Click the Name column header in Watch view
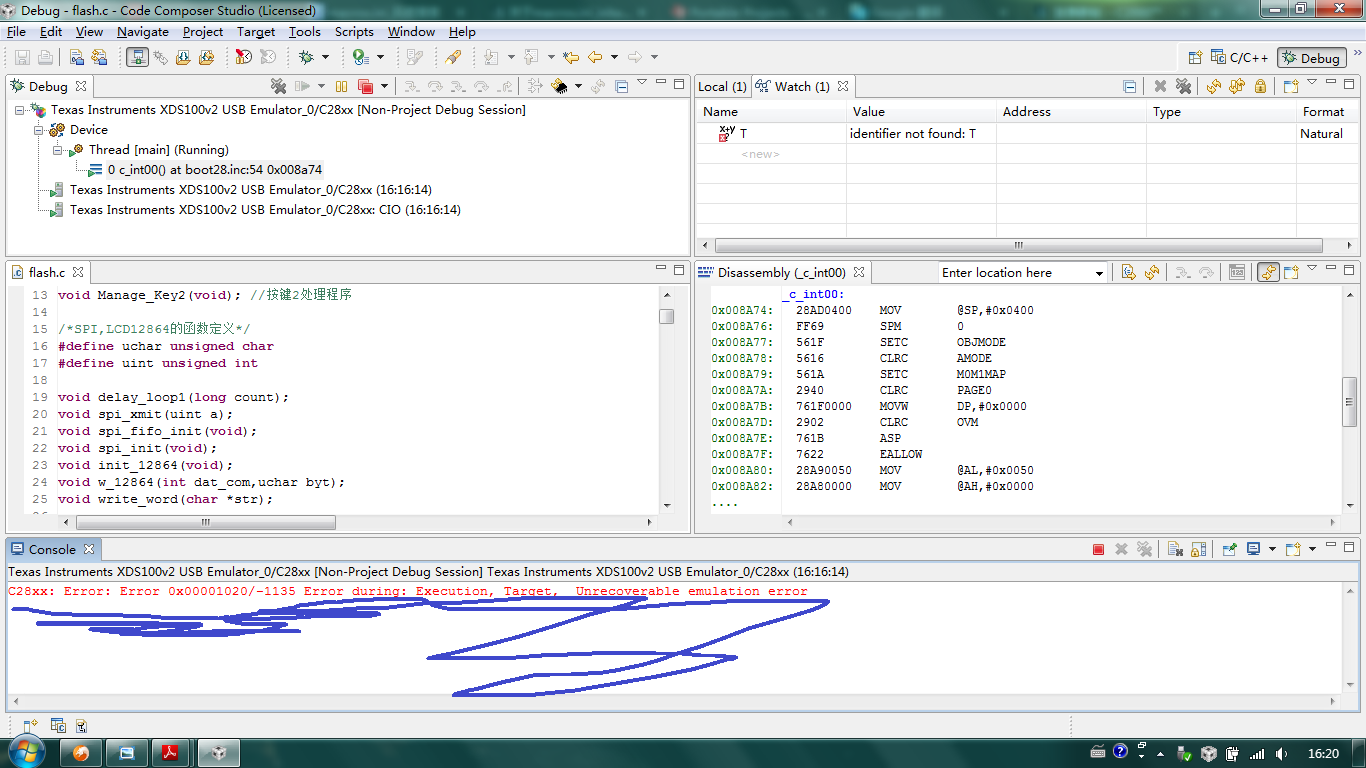 point(771,112)
